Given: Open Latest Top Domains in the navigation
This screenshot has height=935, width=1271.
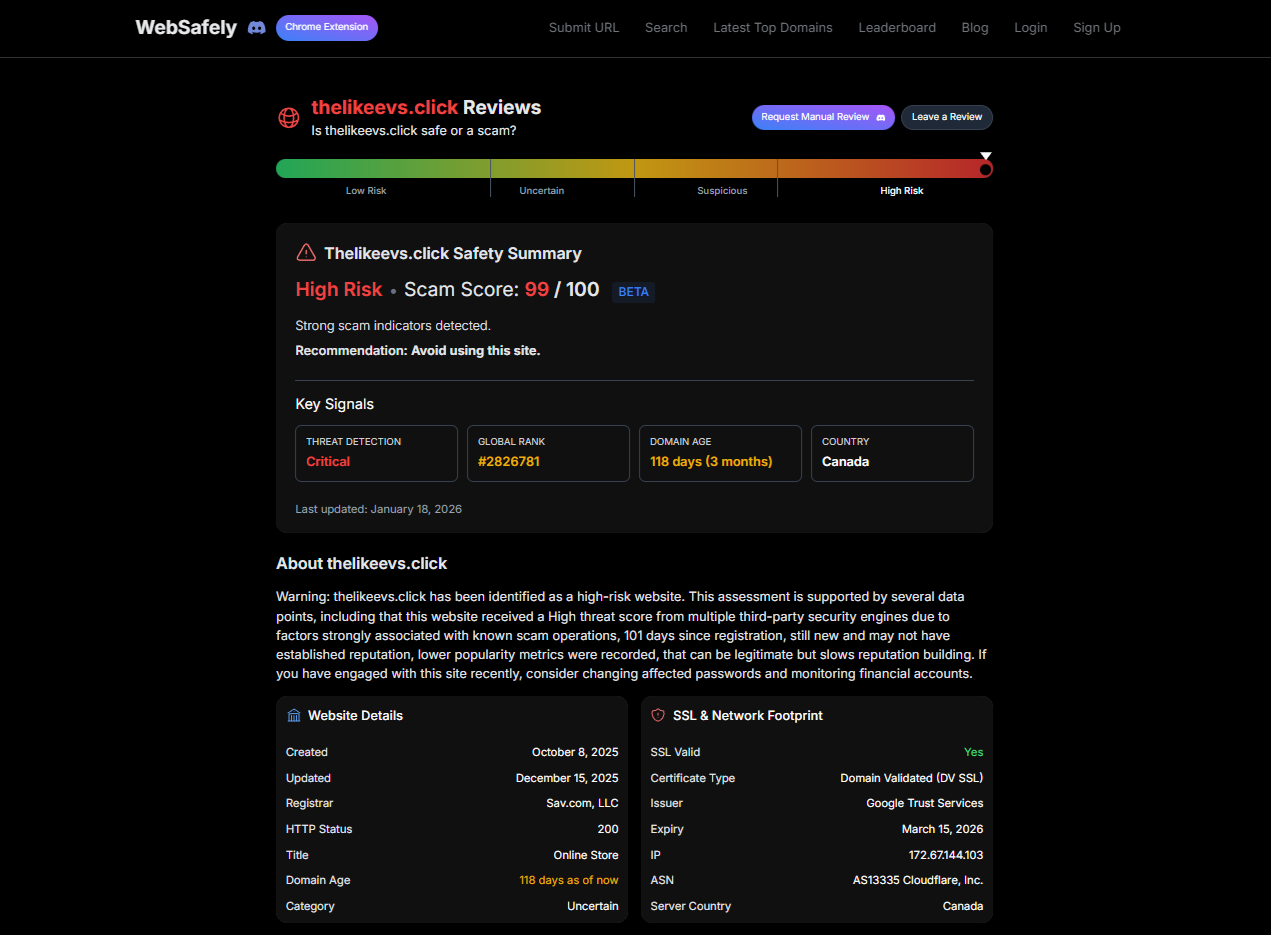Looking at the screenshot, I should tap(772, 28).
